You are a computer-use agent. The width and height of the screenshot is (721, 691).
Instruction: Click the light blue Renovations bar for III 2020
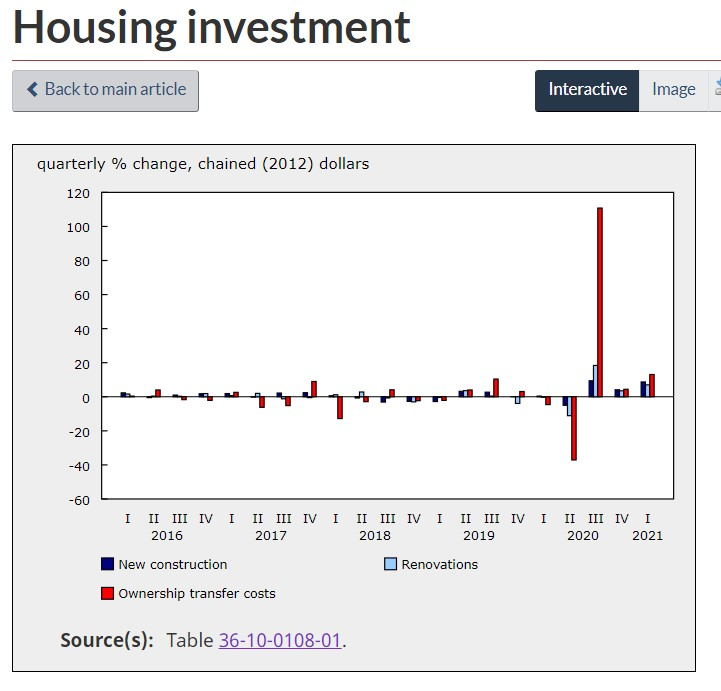595,381
